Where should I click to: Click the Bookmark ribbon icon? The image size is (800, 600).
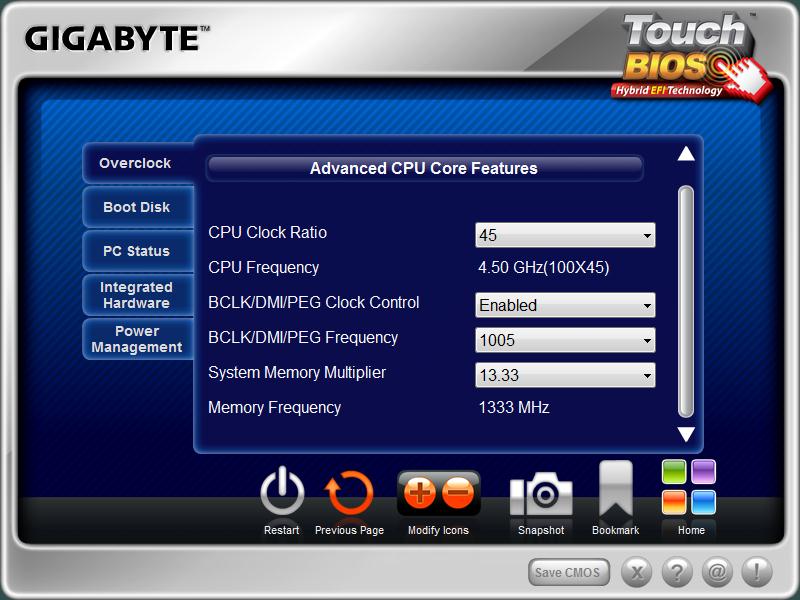coord(615,491)
